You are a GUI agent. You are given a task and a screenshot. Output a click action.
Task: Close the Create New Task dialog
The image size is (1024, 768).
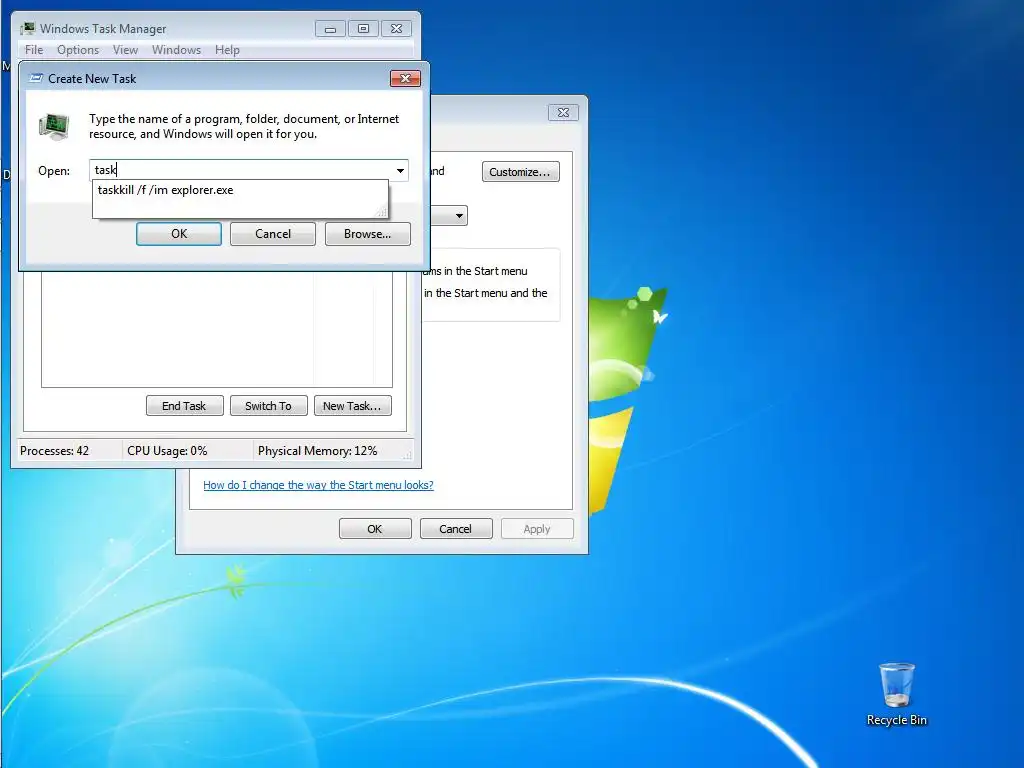(x=406, y=78)
